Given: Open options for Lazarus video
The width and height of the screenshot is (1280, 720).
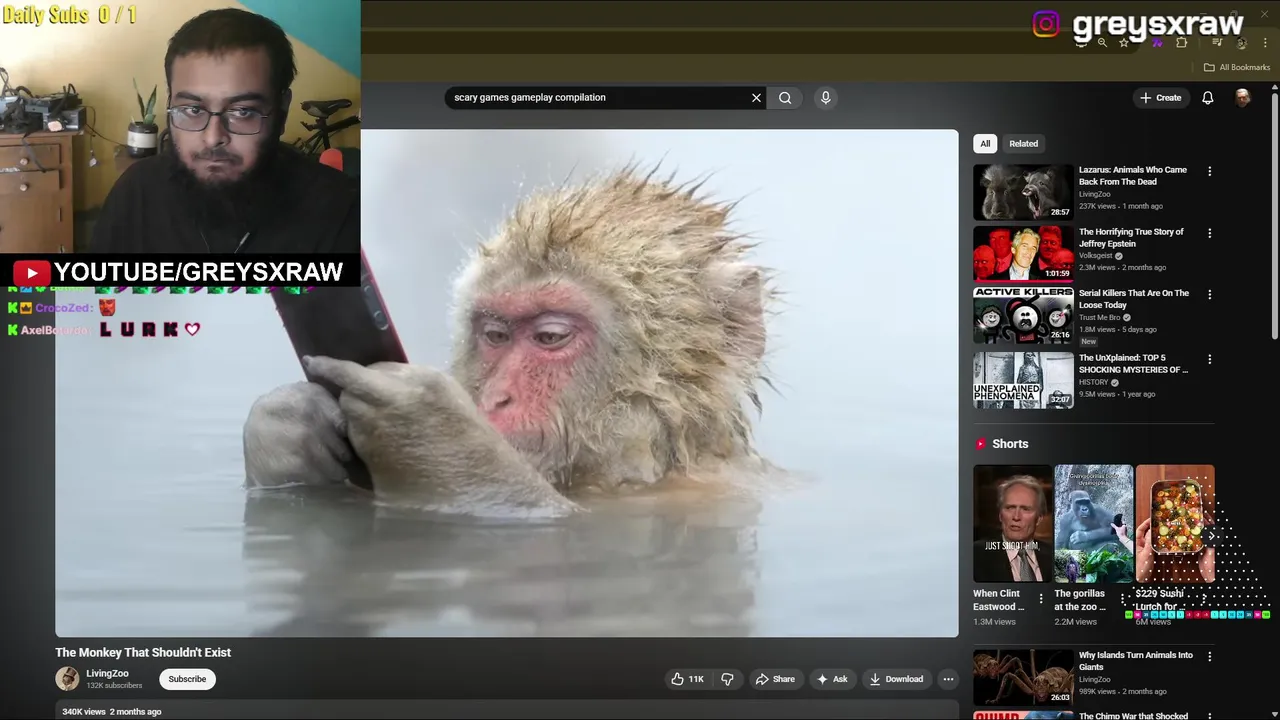Looking at the screenshot, I should pyautogui.click(x=1209, y=171).
